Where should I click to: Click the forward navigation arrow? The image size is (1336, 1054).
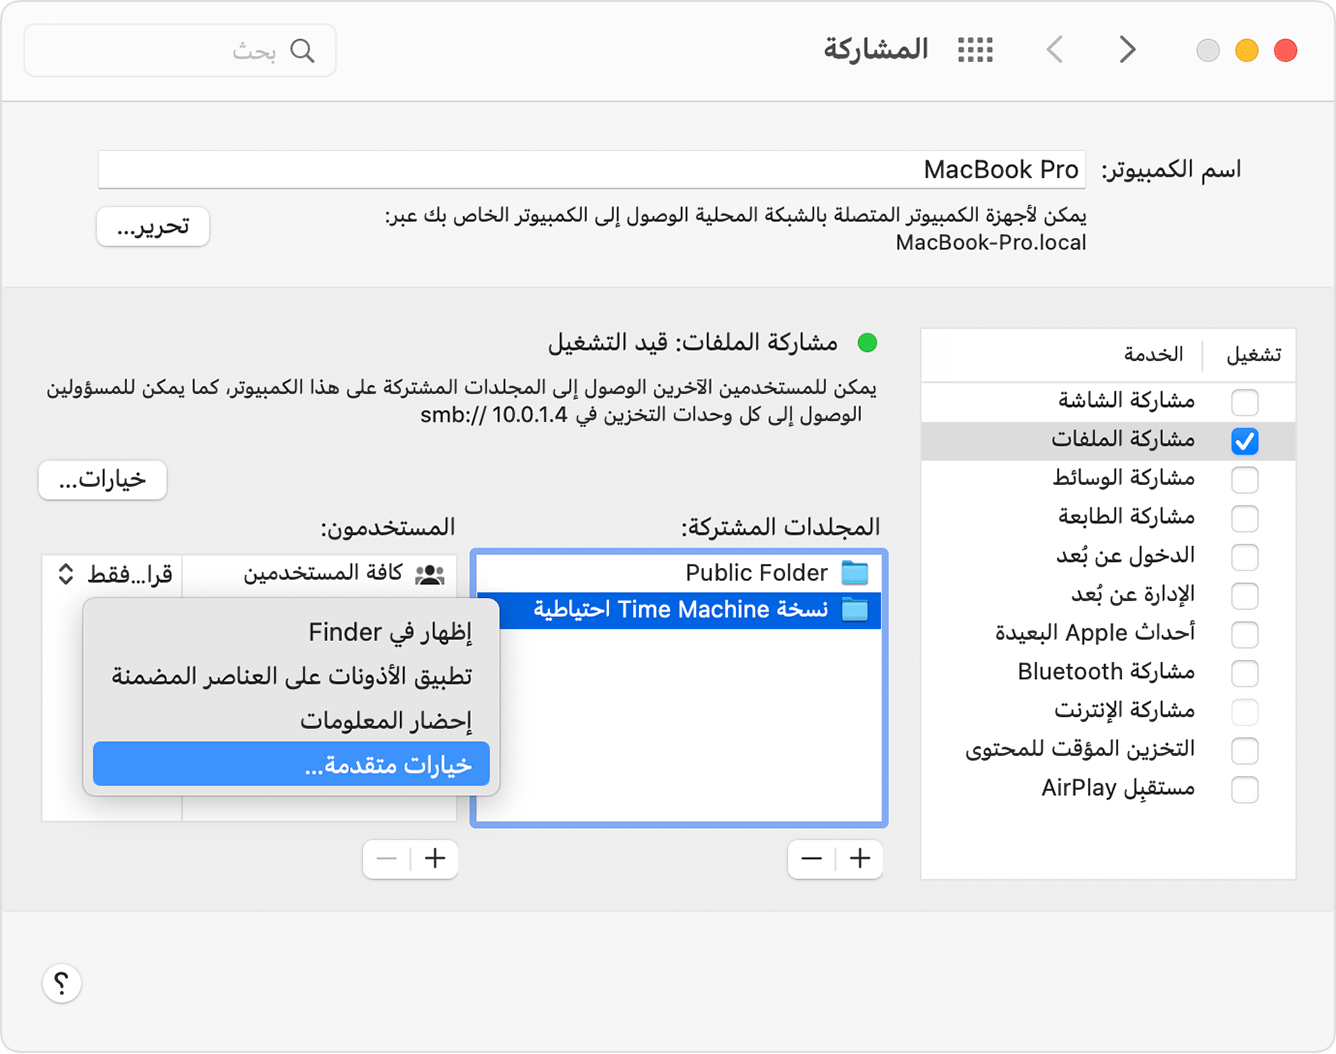click(x=1126, y=49)
